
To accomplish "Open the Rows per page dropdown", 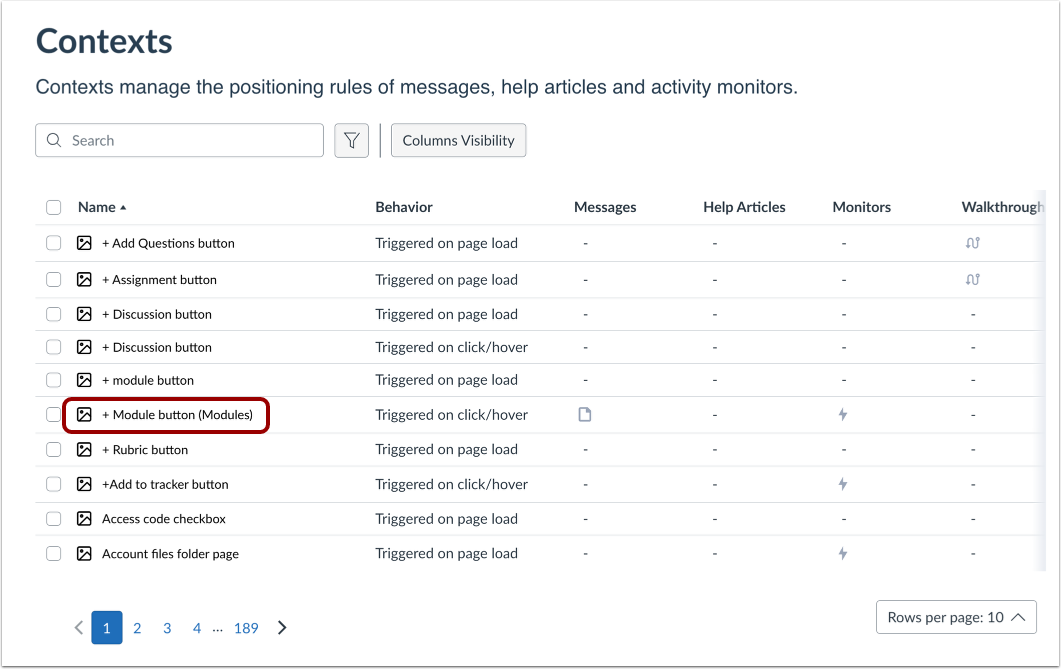I will coord(955,617).
